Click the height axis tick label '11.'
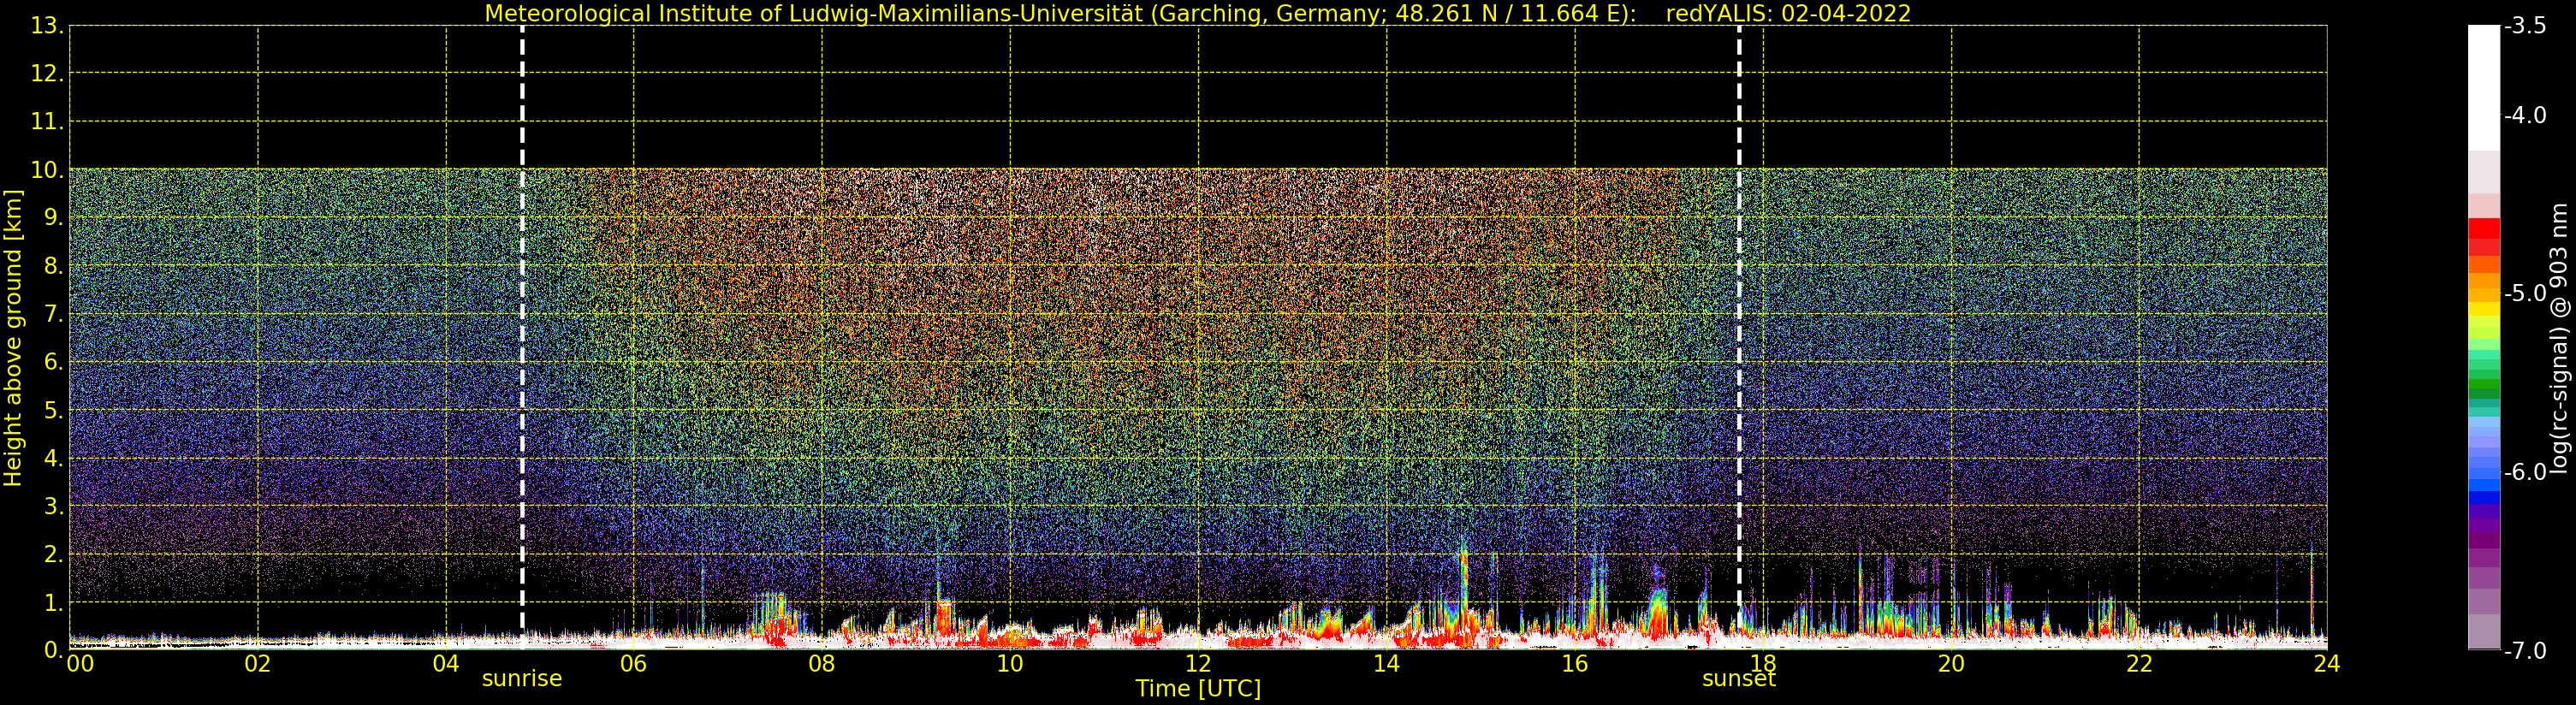2576x705 pixels. click(47, 122)
